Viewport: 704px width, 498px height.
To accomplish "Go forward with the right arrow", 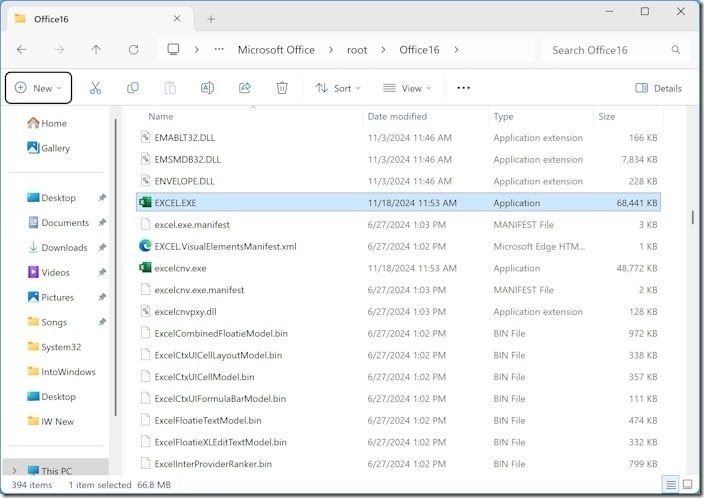I will [x=59, y=50].
